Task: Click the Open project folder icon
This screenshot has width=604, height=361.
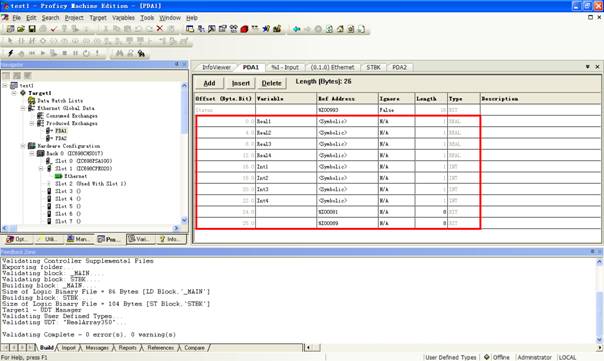Action: (x=21, y=29)
